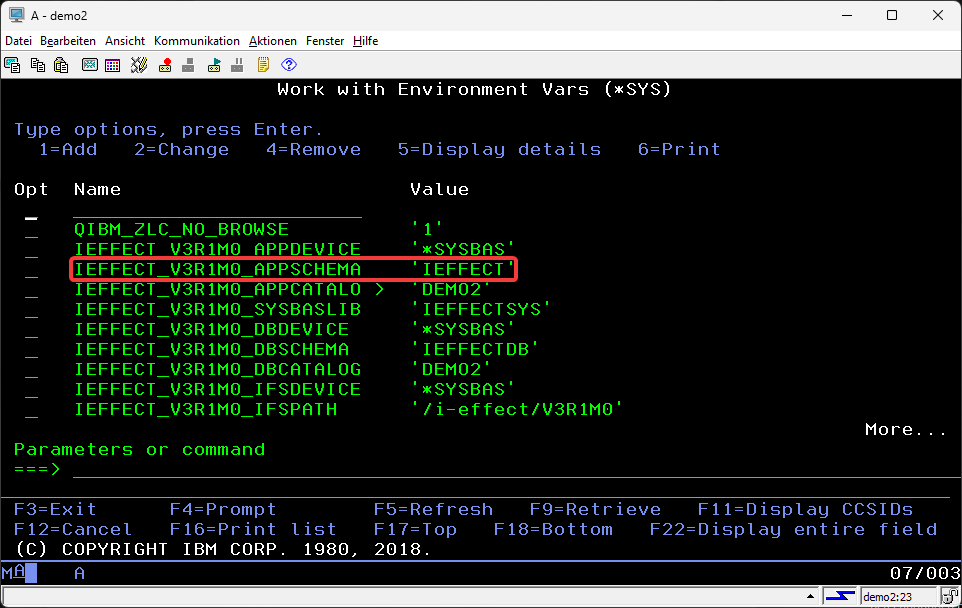Open the Aktionen menu
This screenshot has height=608, width=962.
[x=272, y=41]
